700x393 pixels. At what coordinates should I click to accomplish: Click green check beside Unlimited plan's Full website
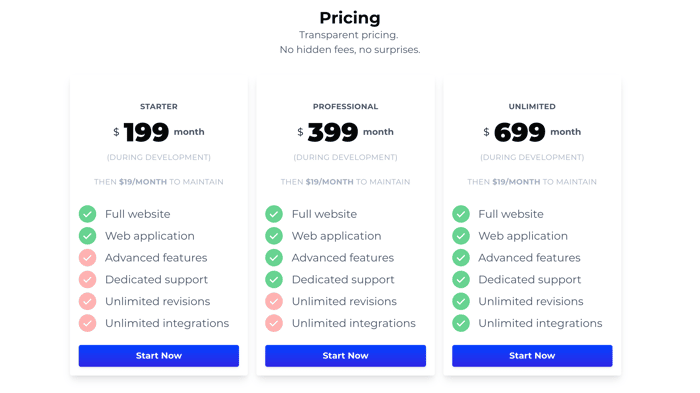click(461, 214)
